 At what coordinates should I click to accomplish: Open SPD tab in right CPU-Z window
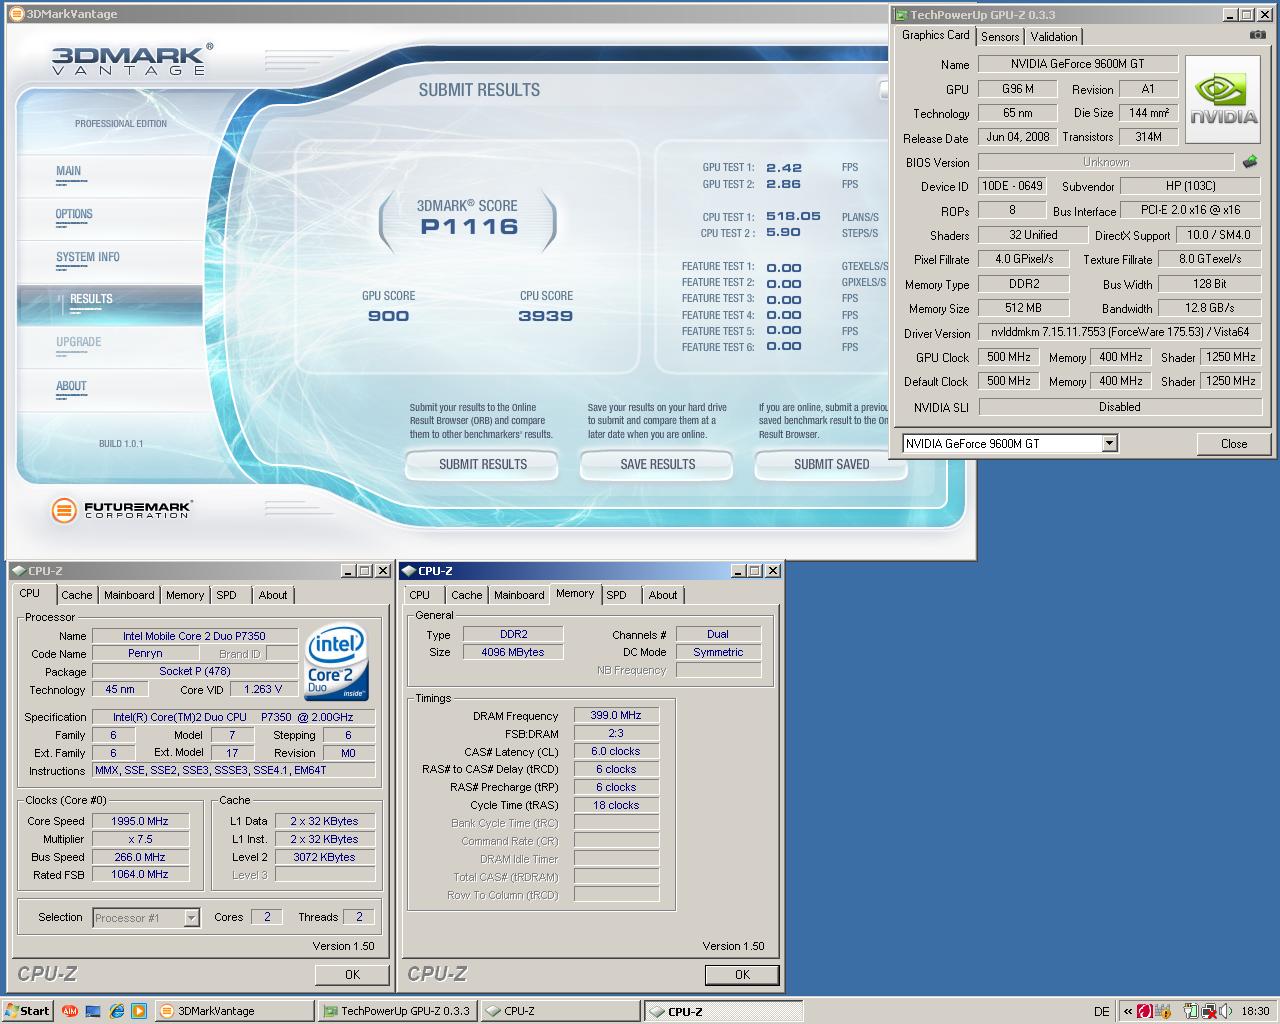[x=617, y=595]
